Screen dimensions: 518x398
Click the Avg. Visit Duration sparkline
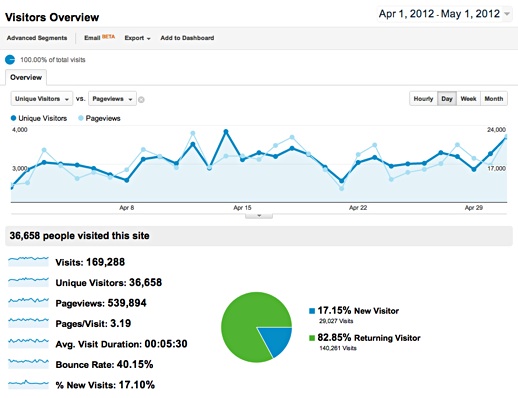[28, 343]
